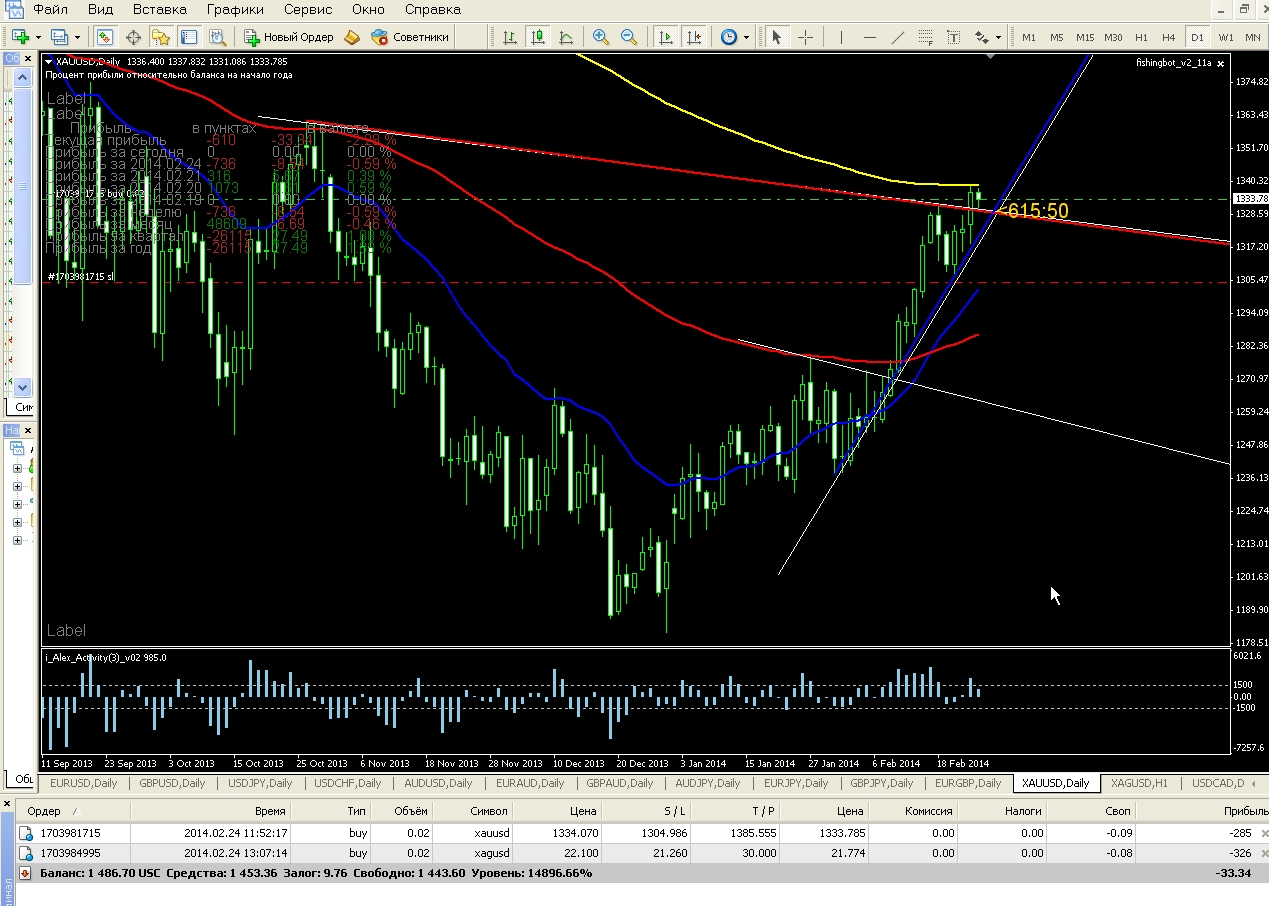Click the New Chart toolbar icon
This screenshot has width=1269, height=906.
click(19, 37)
